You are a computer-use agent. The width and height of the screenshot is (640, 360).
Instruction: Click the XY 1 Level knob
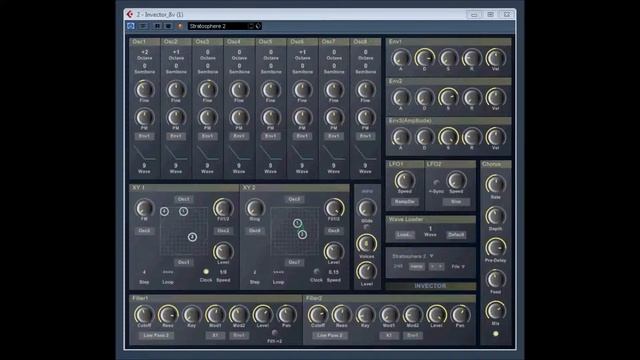[223, 251]
